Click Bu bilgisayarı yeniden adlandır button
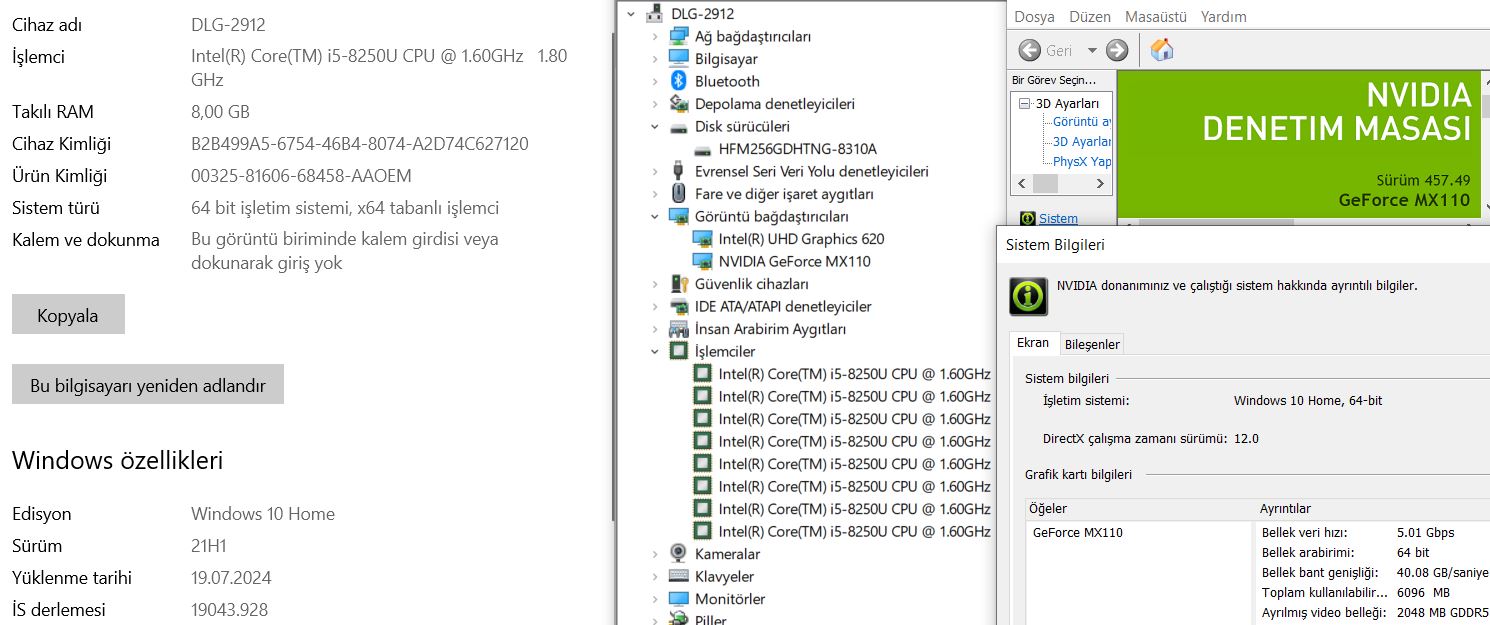Viewport: 1490px width, 625px height. coord(148,385)
